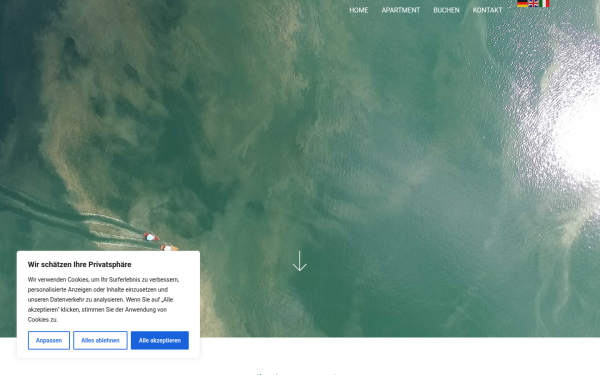Viewport: 600px width, 375px height.
Task: Open the HOME navigation item
Action: point(359,10)
